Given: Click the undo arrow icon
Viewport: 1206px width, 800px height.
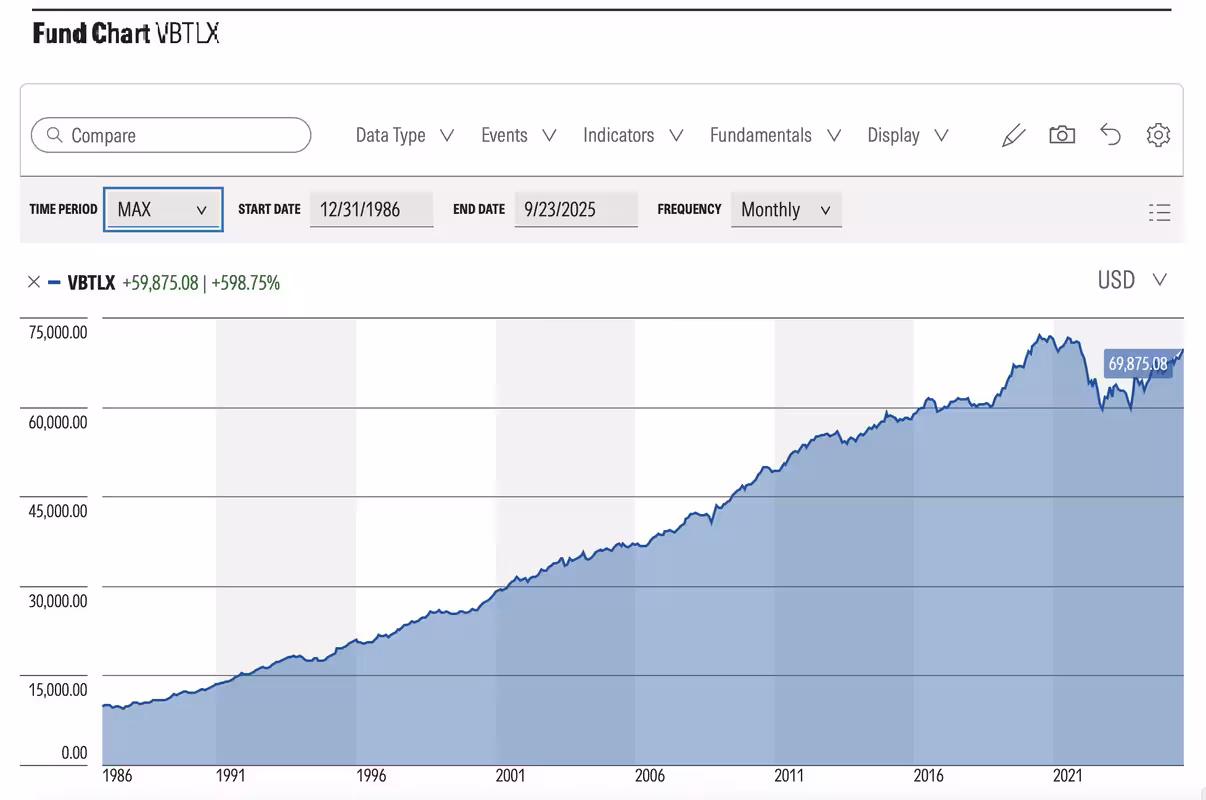Looking at the screenshot, I should (1110, 135).
